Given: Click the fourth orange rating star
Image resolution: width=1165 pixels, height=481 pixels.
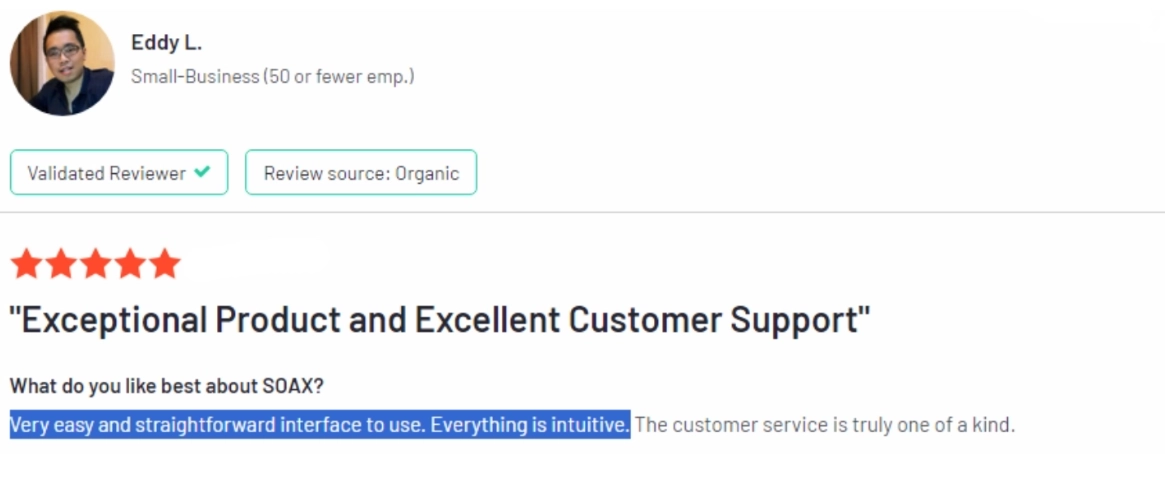Looking at the screenshot, I should coord(131,264).
